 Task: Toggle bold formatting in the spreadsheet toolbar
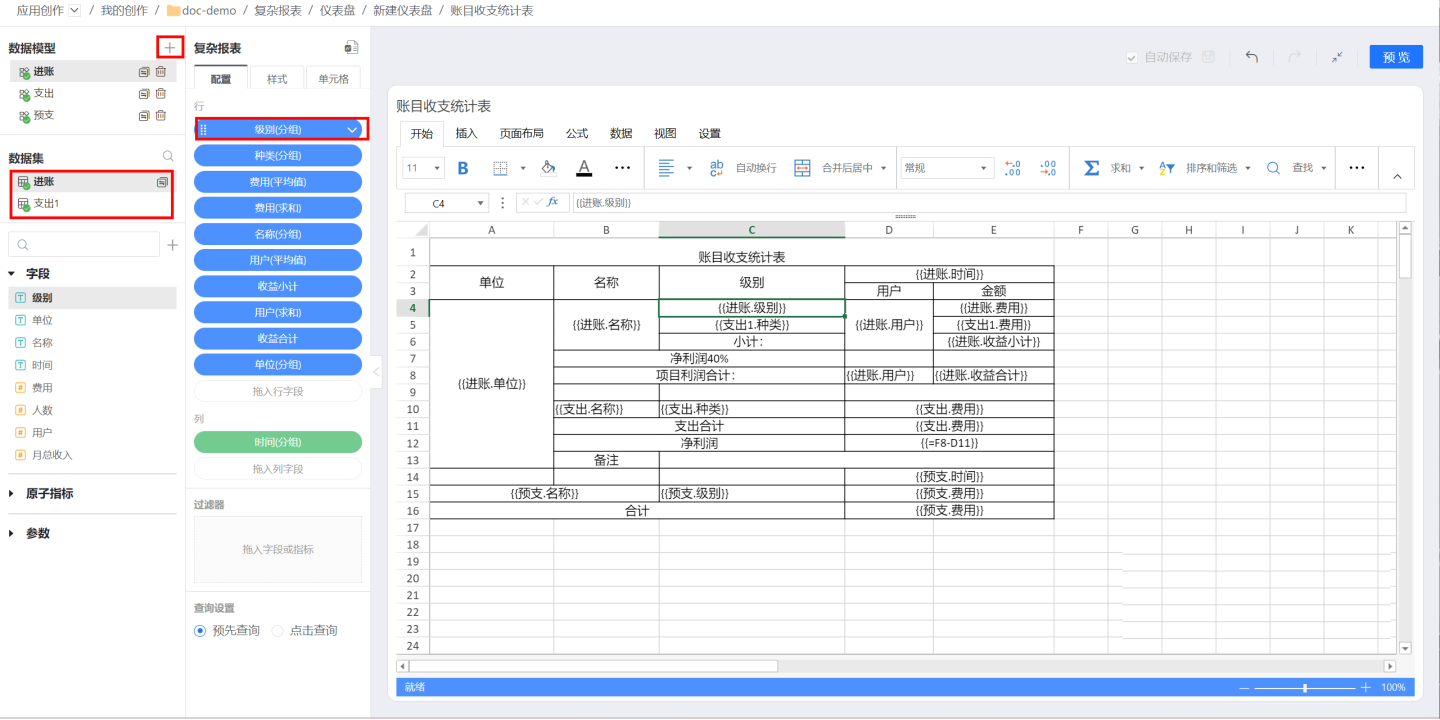pyautogui.click(x=462, y=168)
